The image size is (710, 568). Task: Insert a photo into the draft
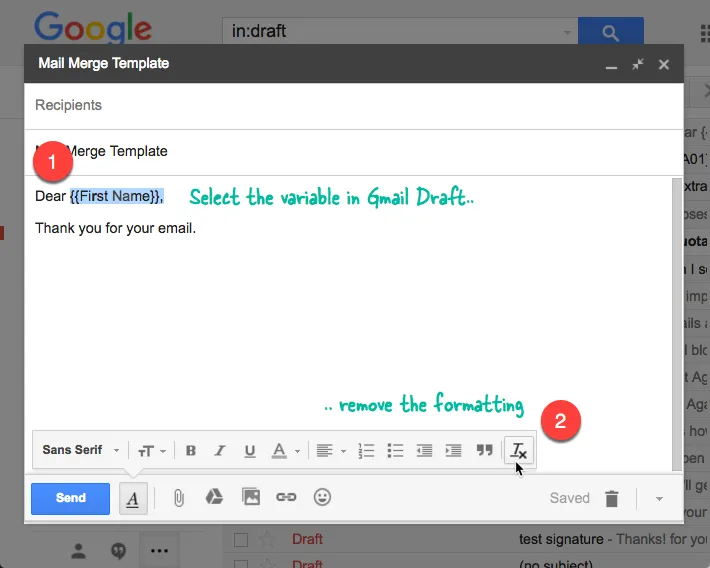(x=250, y=497)
